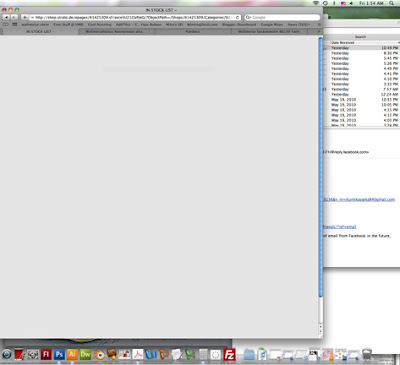Open Calculator from the Dock

click(203, 354)
